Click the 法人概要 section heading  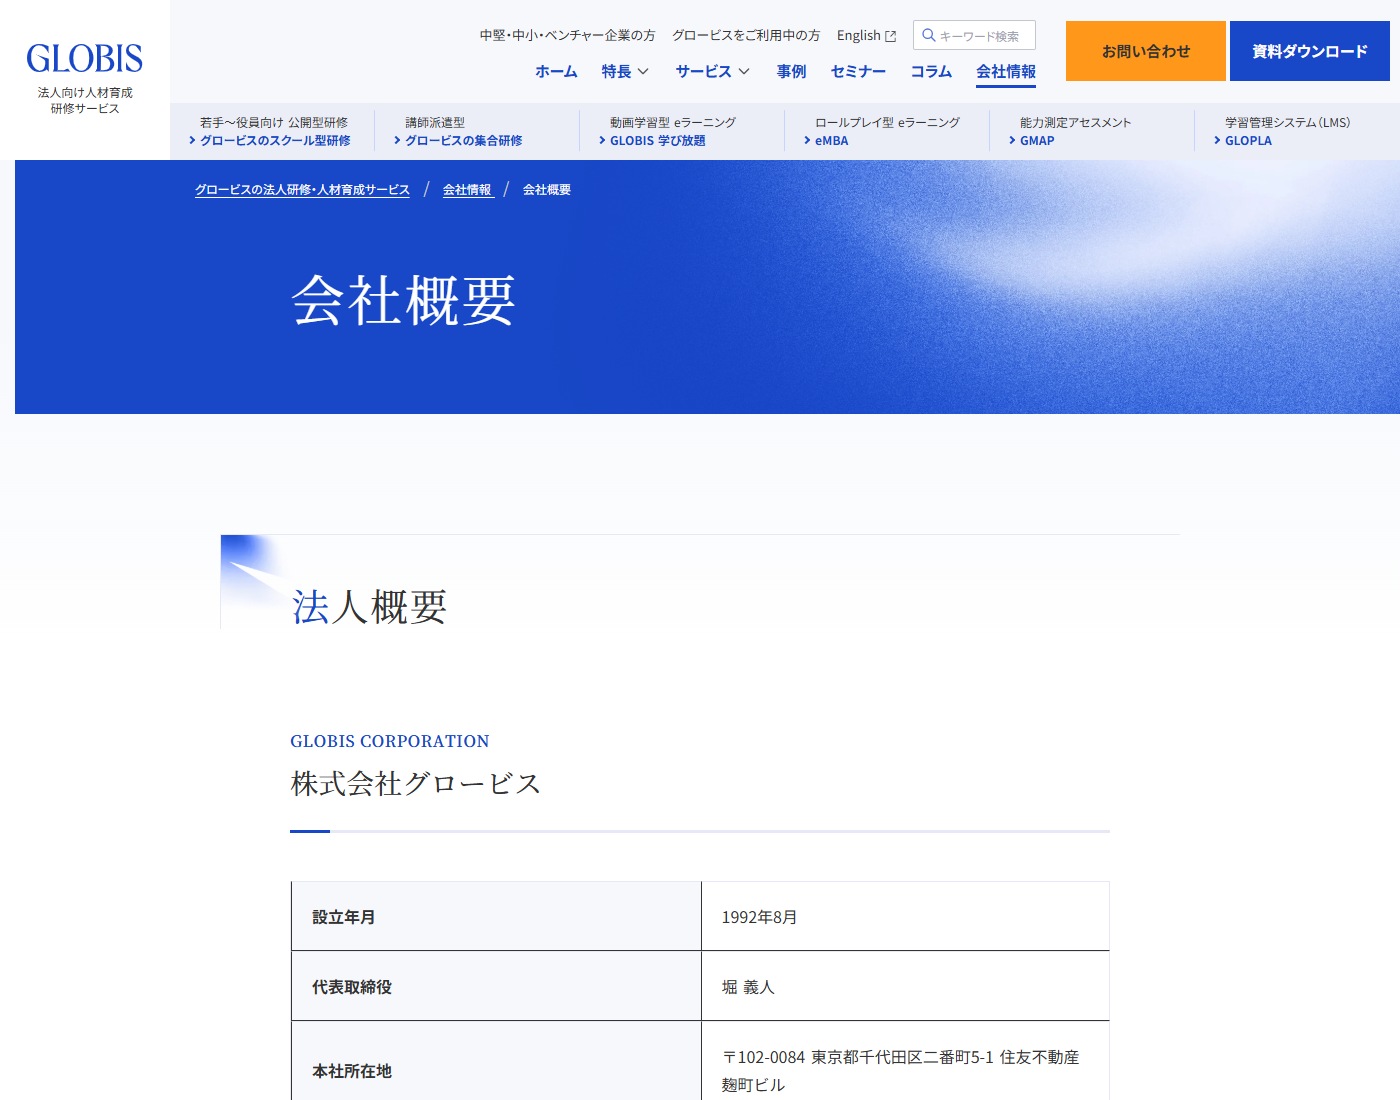369,607
